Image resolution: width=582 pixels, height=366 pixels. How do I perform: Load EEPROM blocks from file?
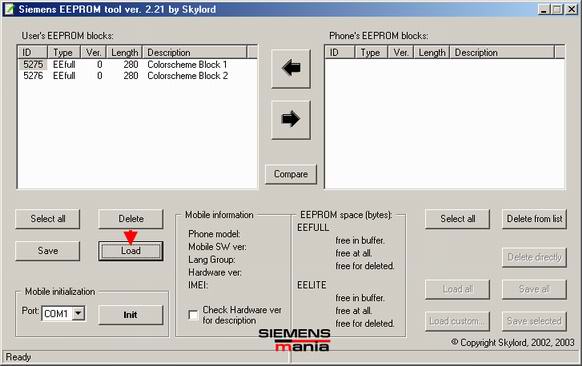pyautogui.click(x=131, y=251)
